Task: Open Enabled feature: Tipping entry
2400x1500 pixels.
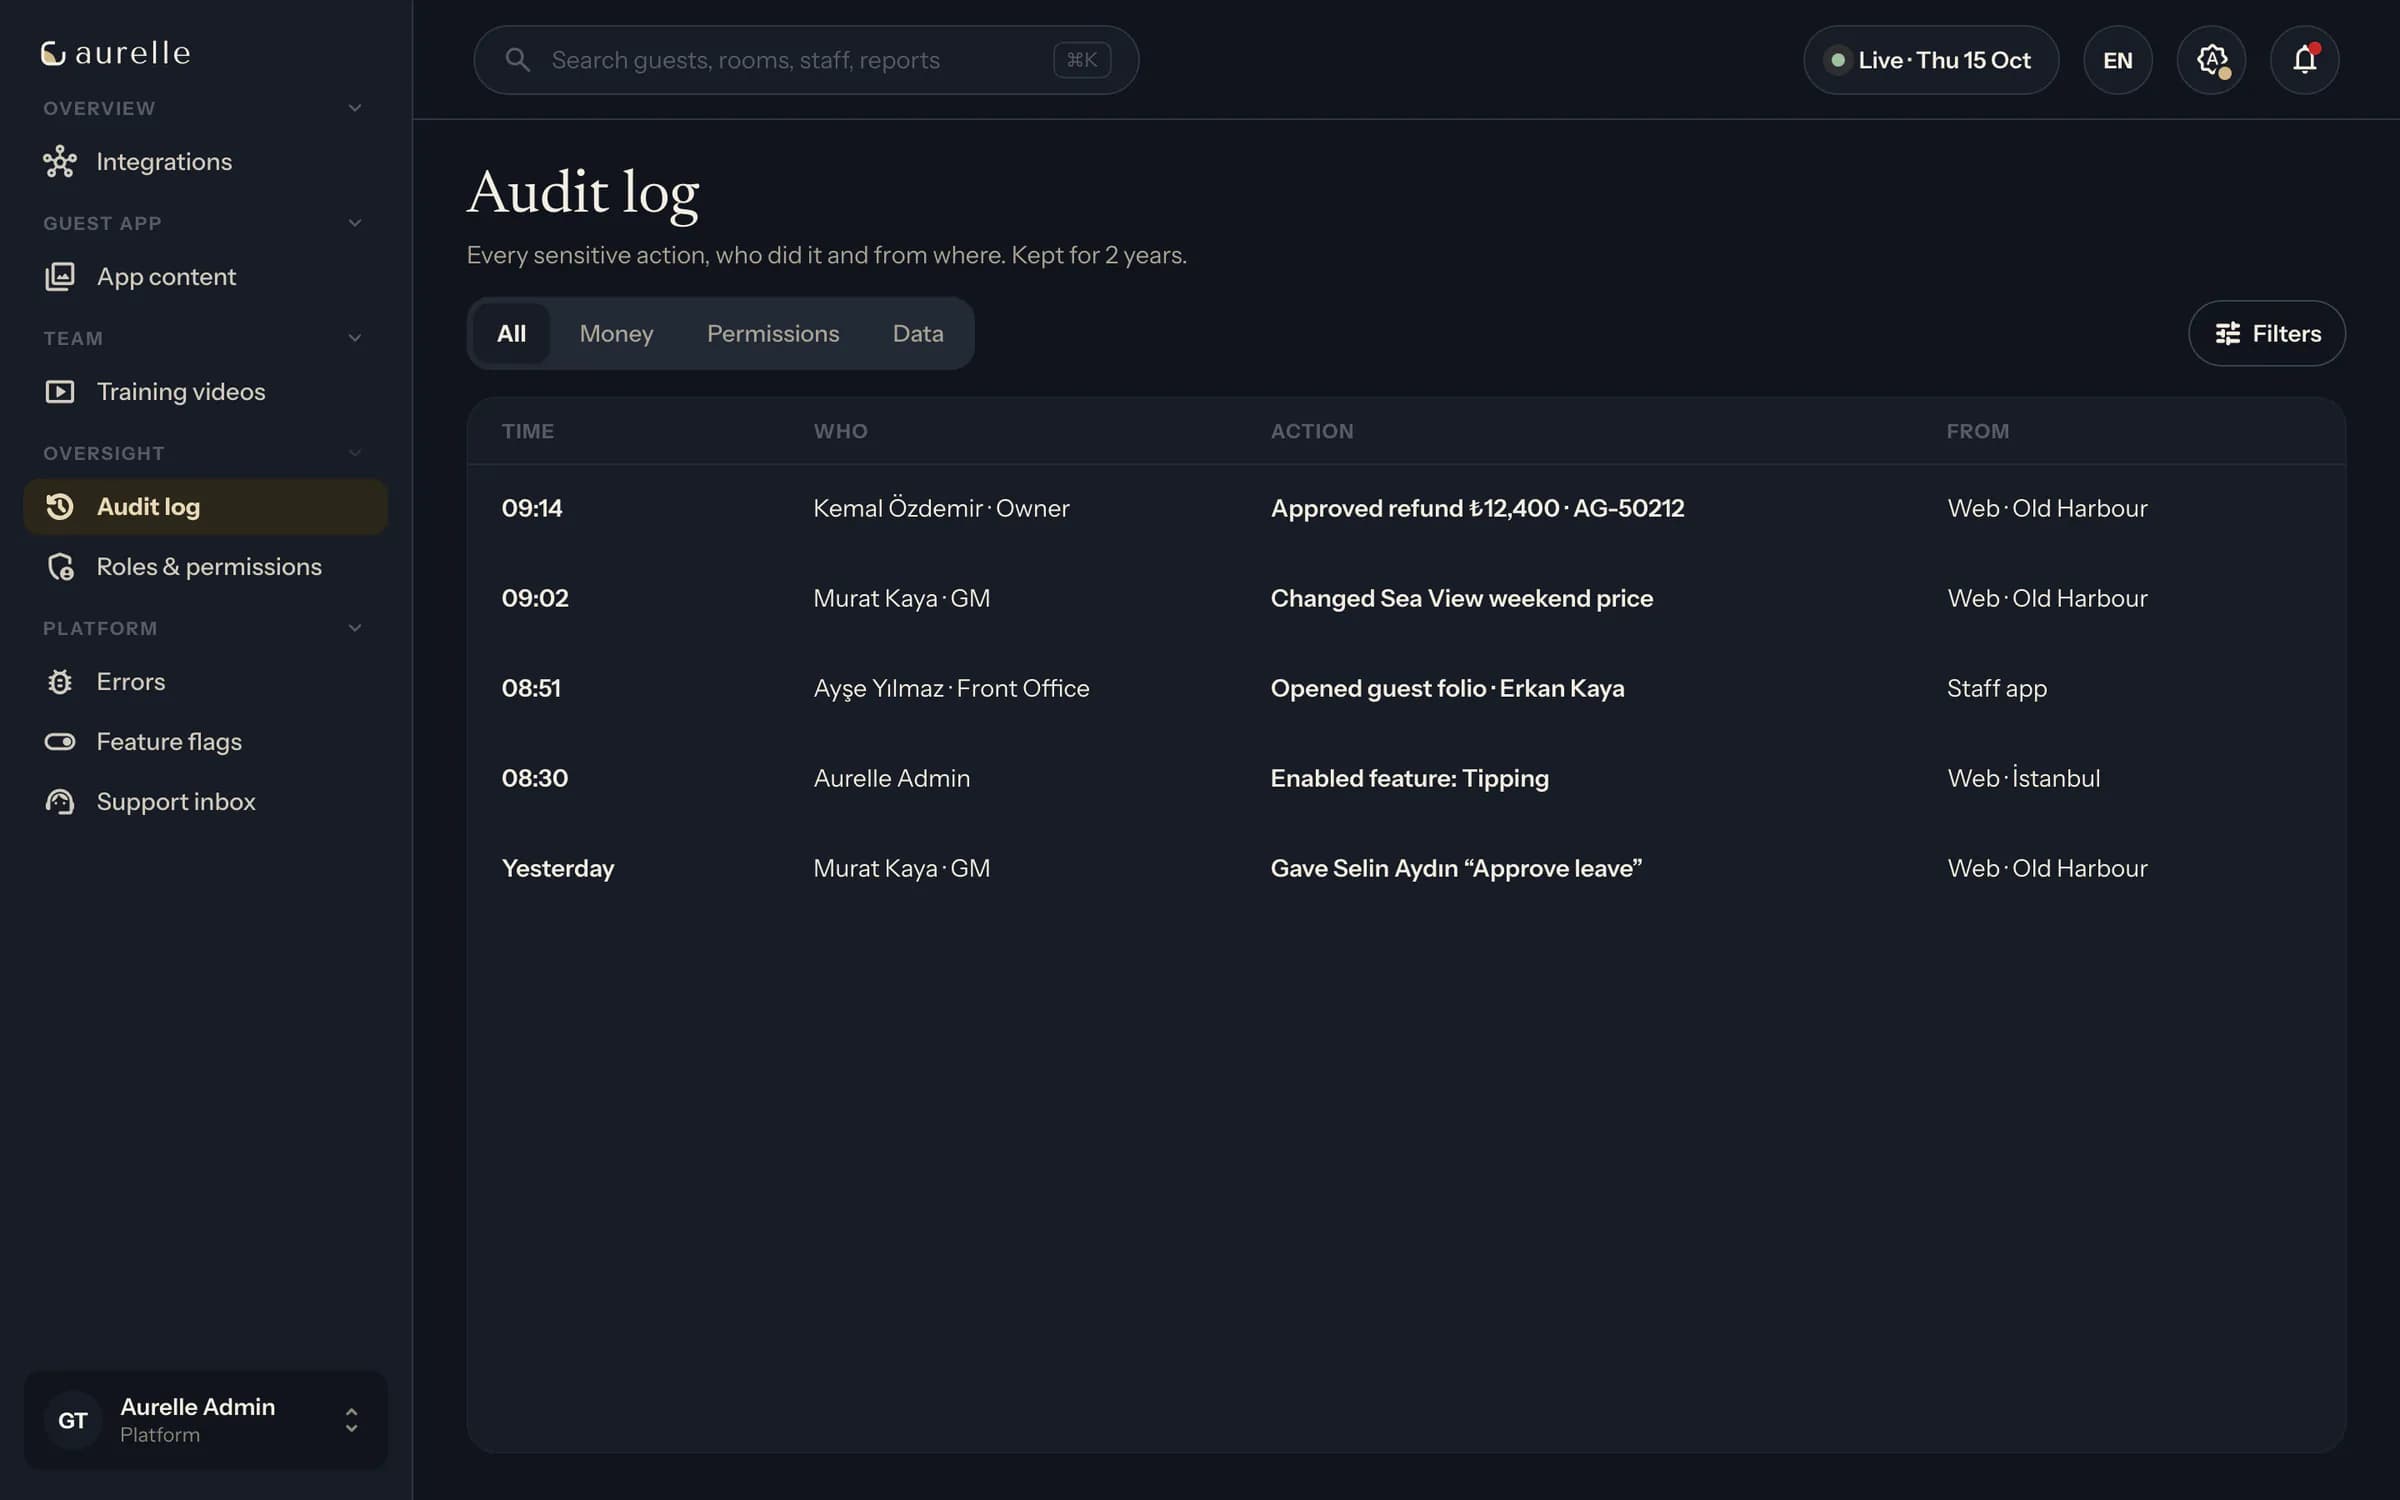Action: pos(1406,778)
